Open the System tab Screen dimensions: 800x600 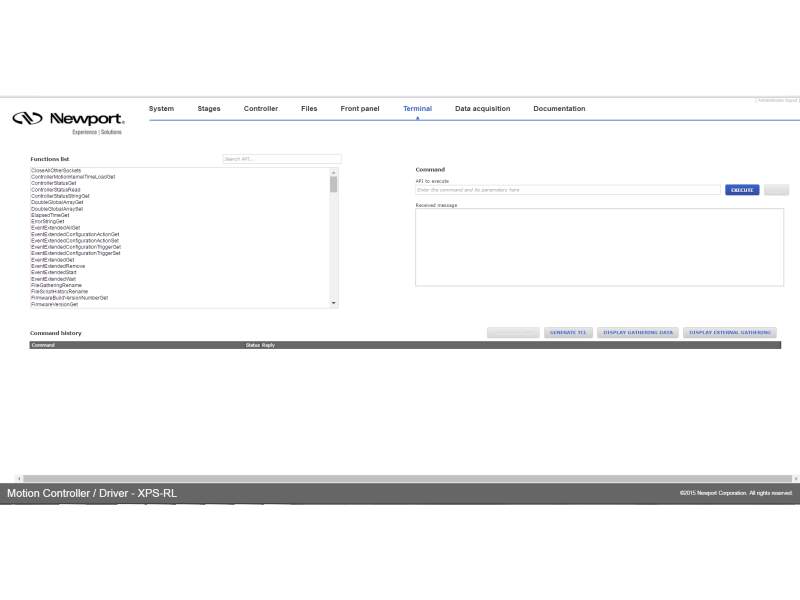coord(161,108)
